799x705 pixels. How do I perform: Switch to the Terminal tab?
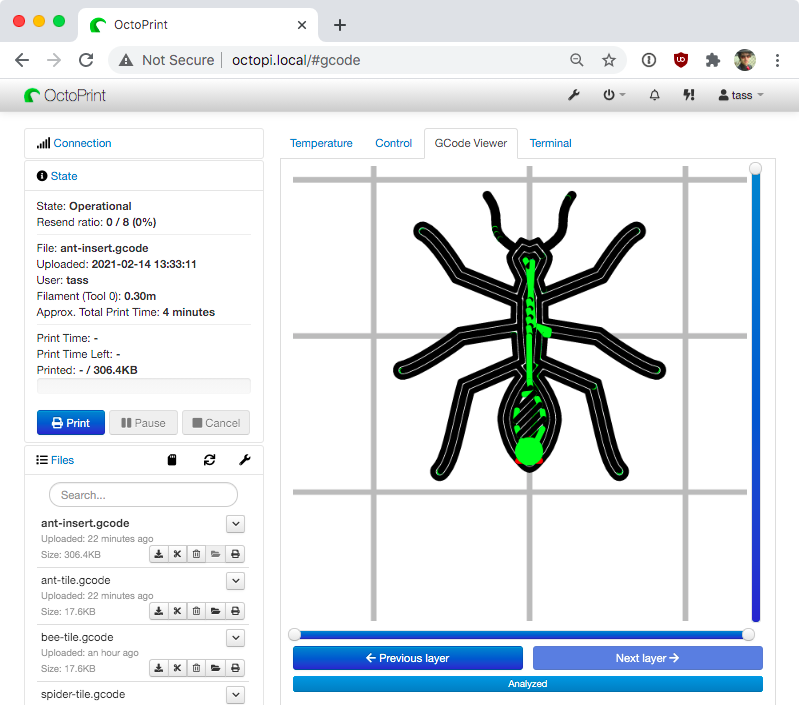[x=550, y=143]
